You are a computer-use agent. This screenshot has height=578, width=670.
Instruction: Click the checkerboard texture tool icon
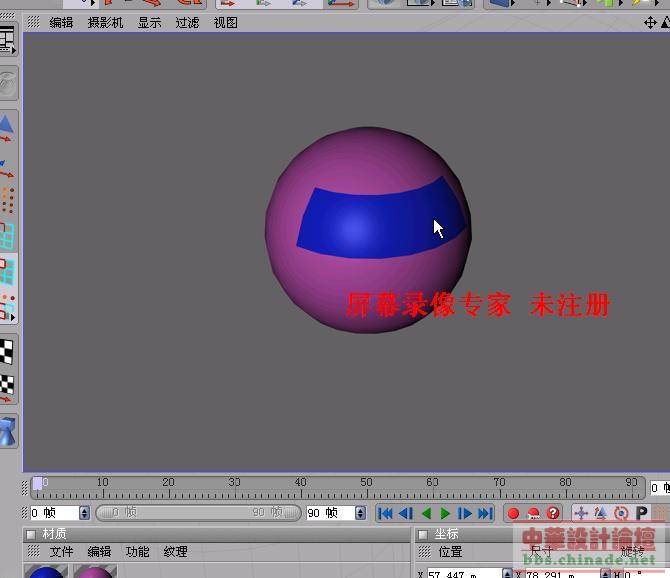pyautogui.click(x=7, y=352)
